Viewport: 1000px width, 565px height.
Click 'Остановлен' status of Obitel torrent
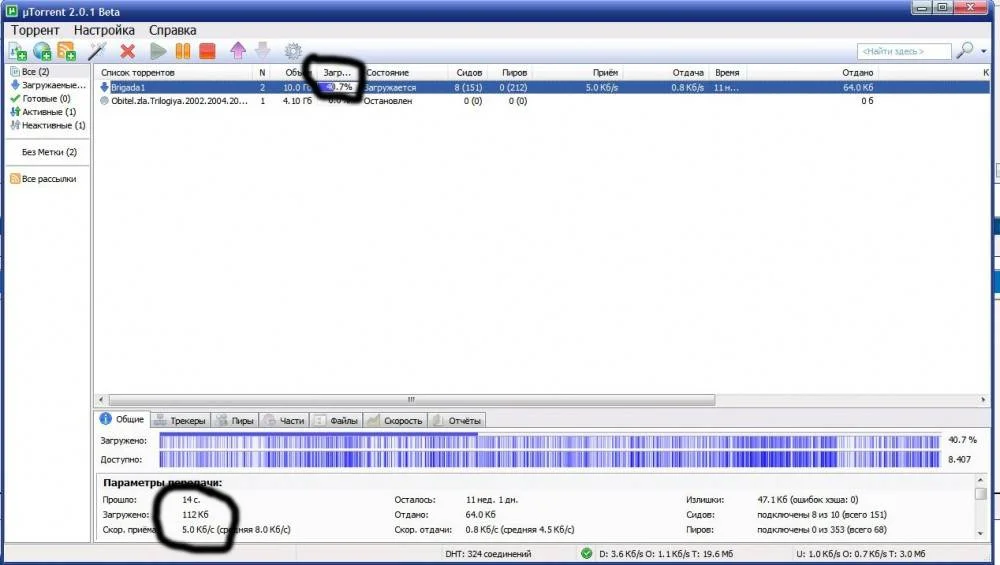(x=388, y=101)
